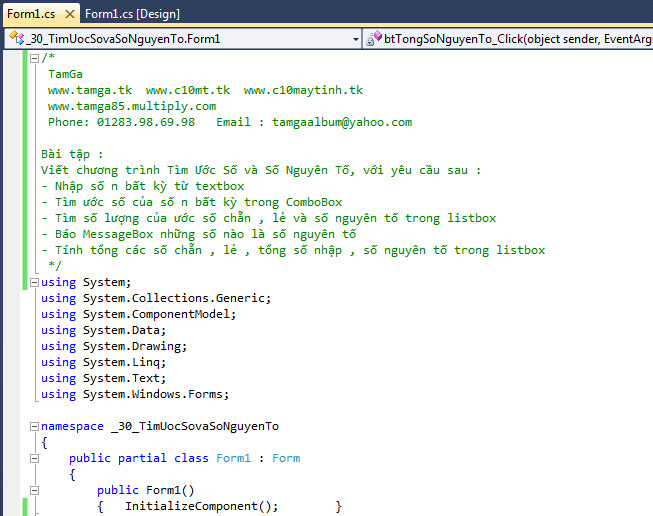Collapse the public partial class Form1

point(35,459)
